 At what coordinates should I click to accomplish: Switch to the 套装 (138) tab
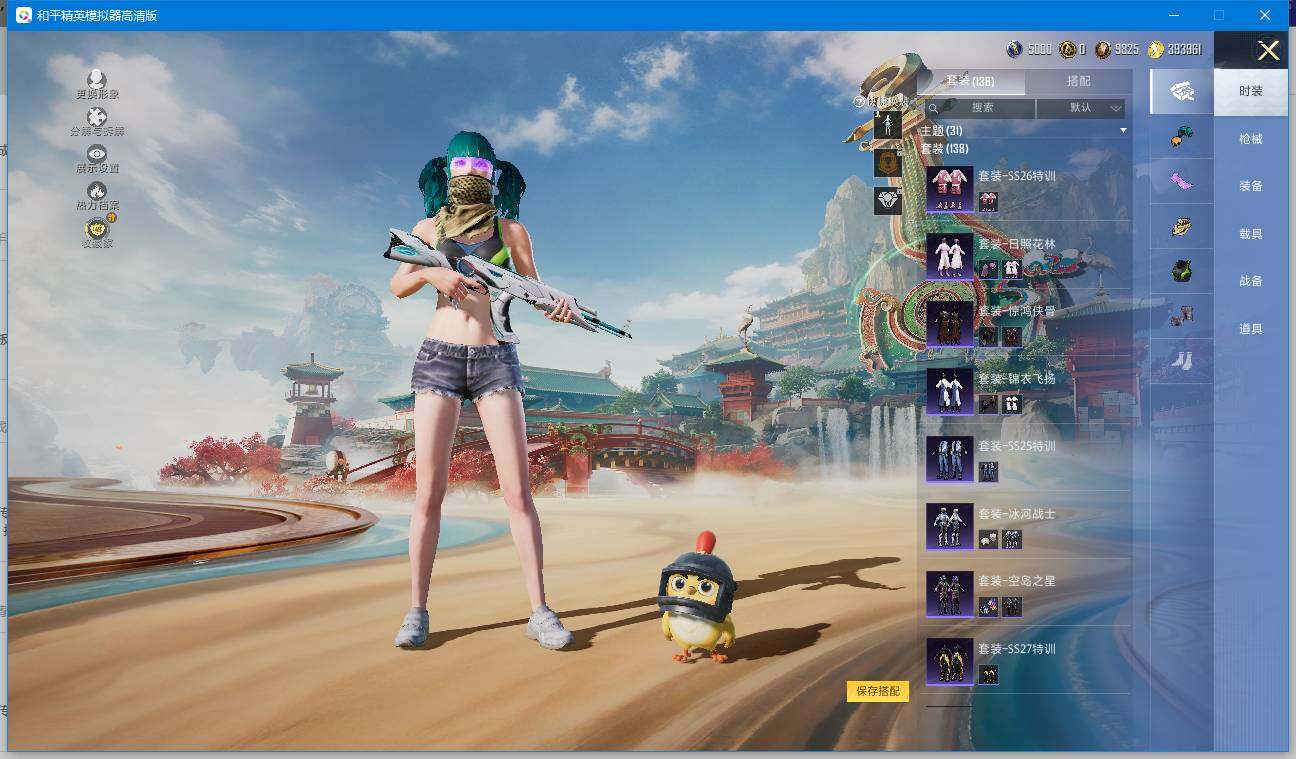pos(970,81)
